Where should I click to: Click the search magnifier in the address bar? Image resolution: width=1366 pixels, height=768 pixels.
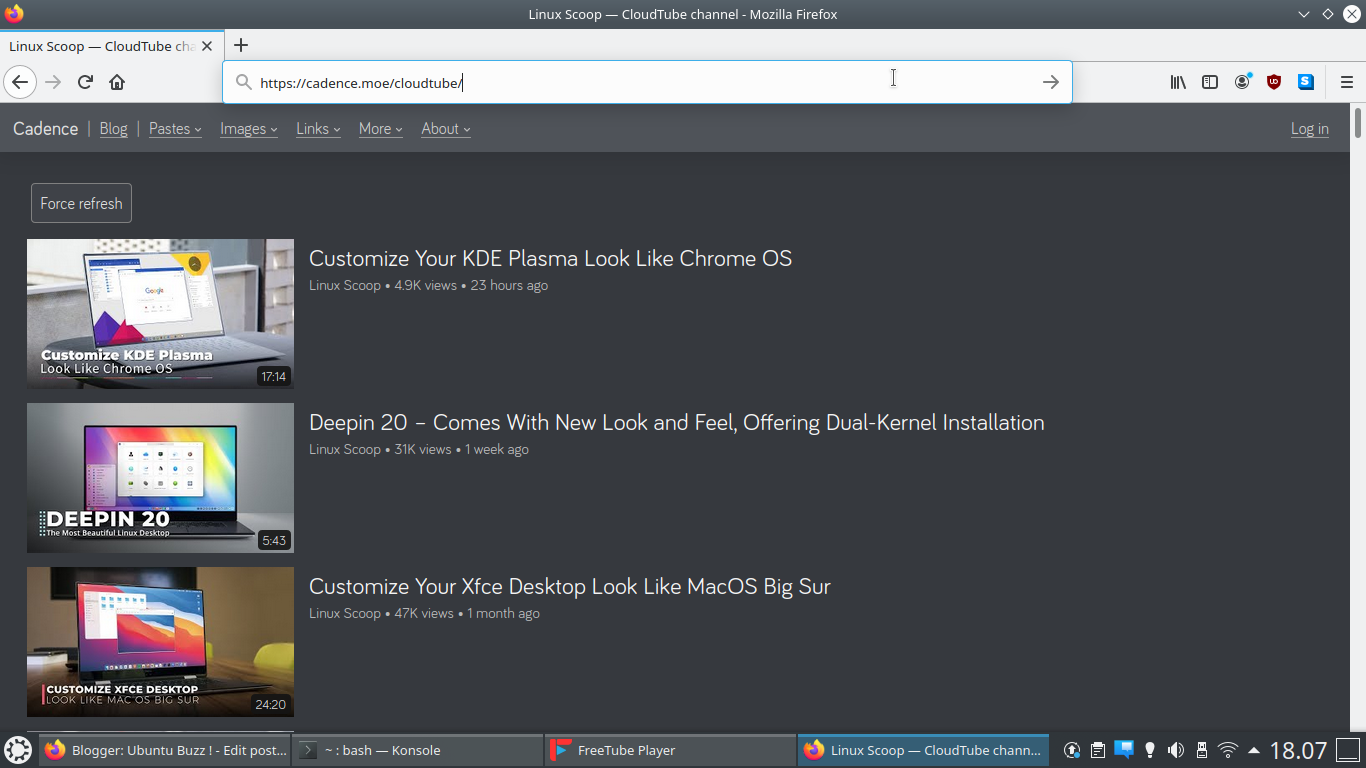(243, 82)
